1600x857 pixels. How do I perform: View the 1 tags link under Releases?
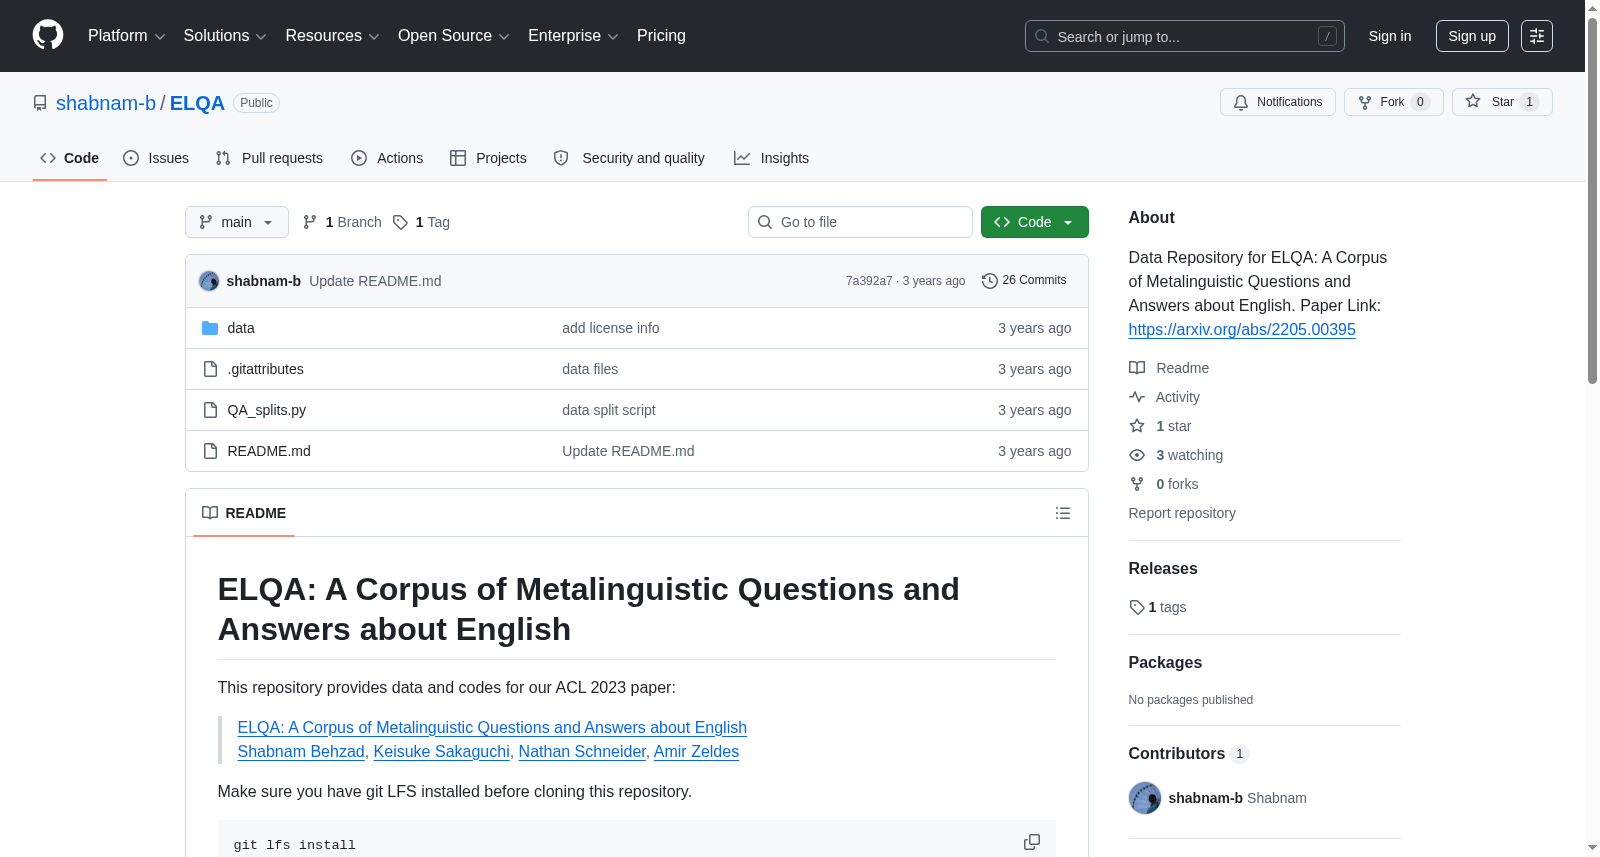[x=1158, y=607]
